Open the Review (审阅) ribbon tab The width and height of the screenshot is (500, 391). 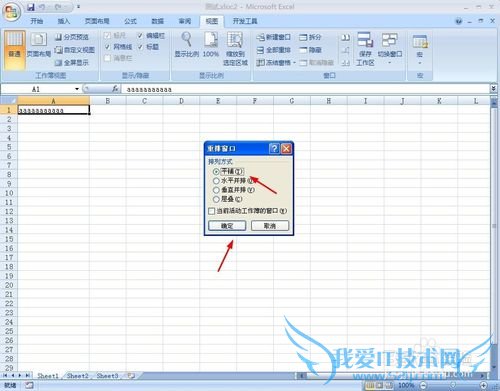[185, 21]
